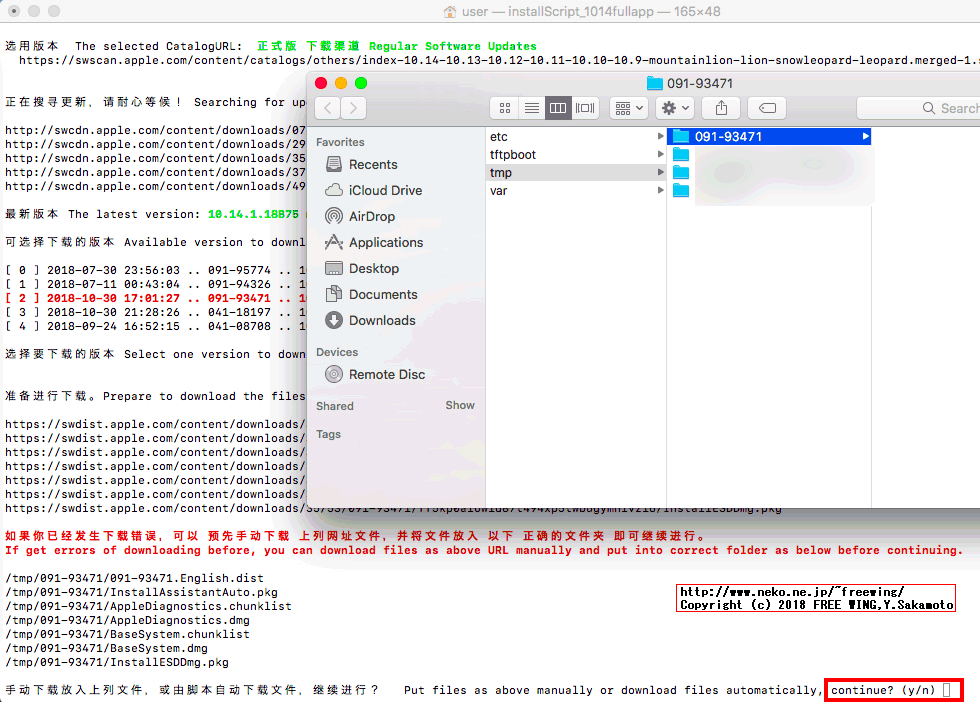Go back in Finder navigation
Image resolution: width=980 pixels, height=702 pixels.
tap(328, 108)
